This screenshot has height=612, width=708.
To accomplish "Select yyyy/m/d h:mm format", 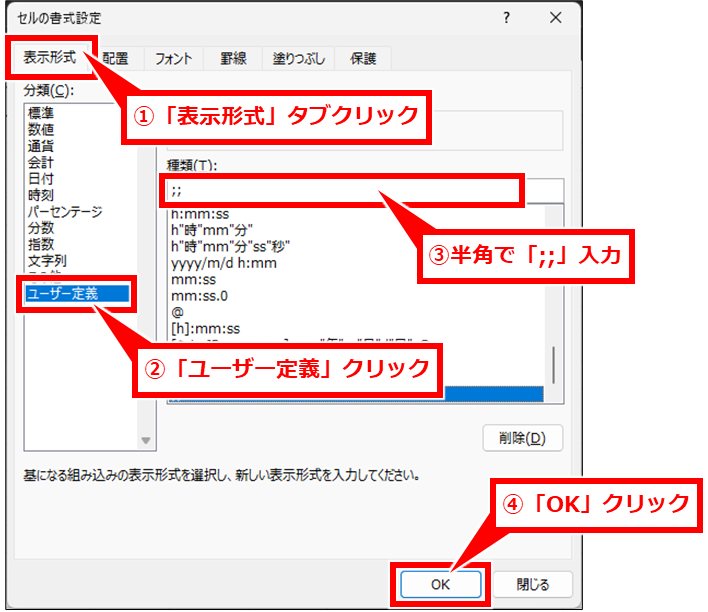I will 224,263.
